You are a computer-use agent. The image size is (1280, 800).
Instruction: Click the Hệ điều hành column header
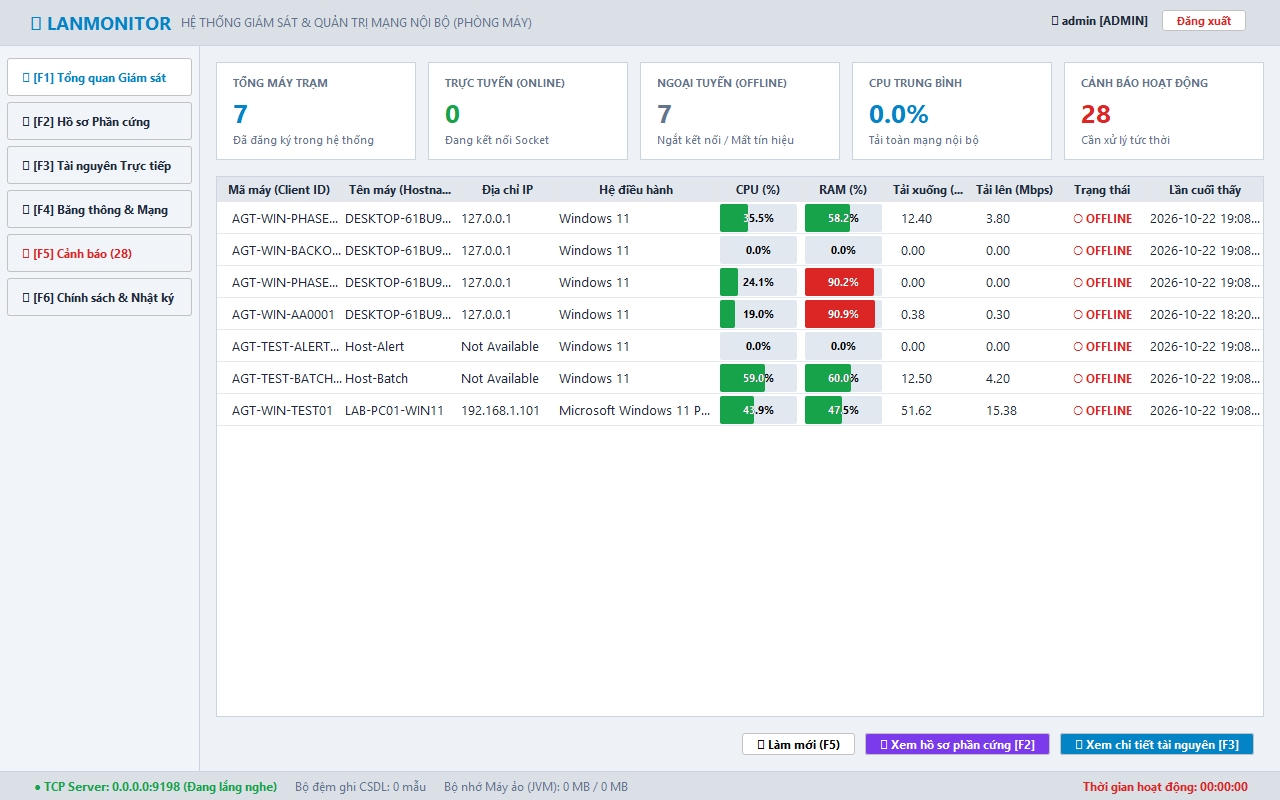coord(636,190)
